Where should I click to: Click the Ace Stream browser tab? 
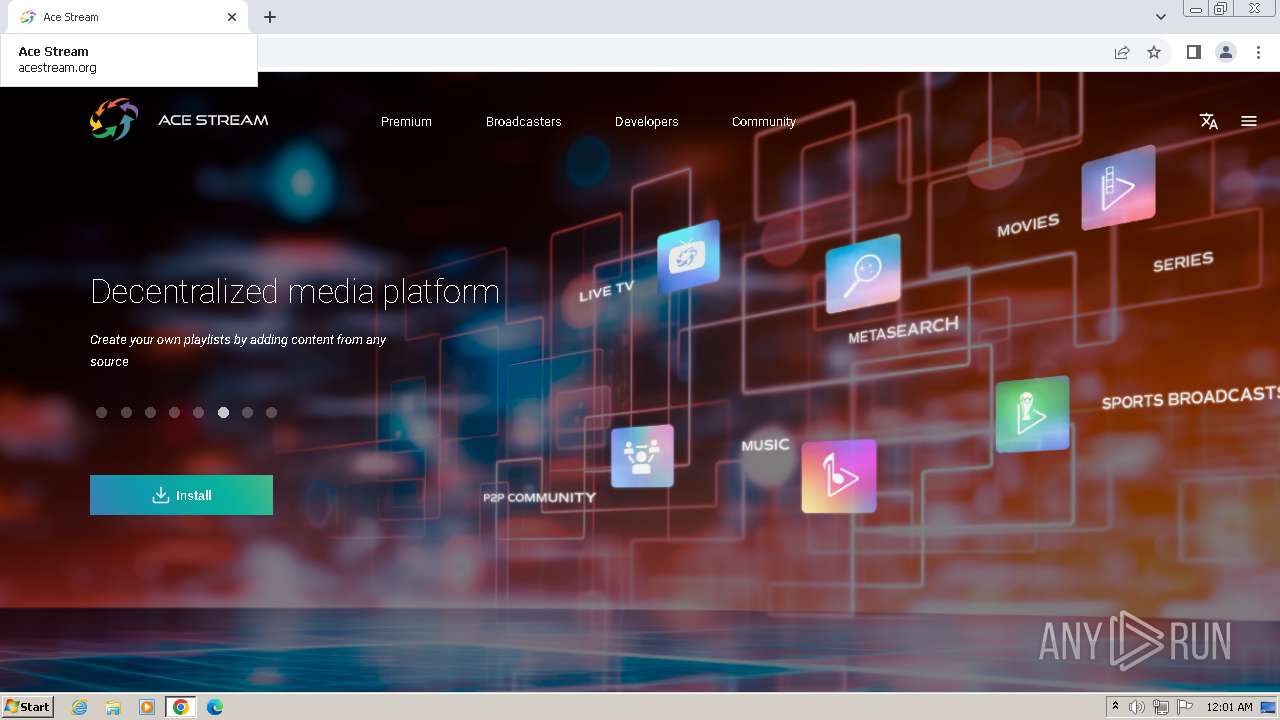128,17
